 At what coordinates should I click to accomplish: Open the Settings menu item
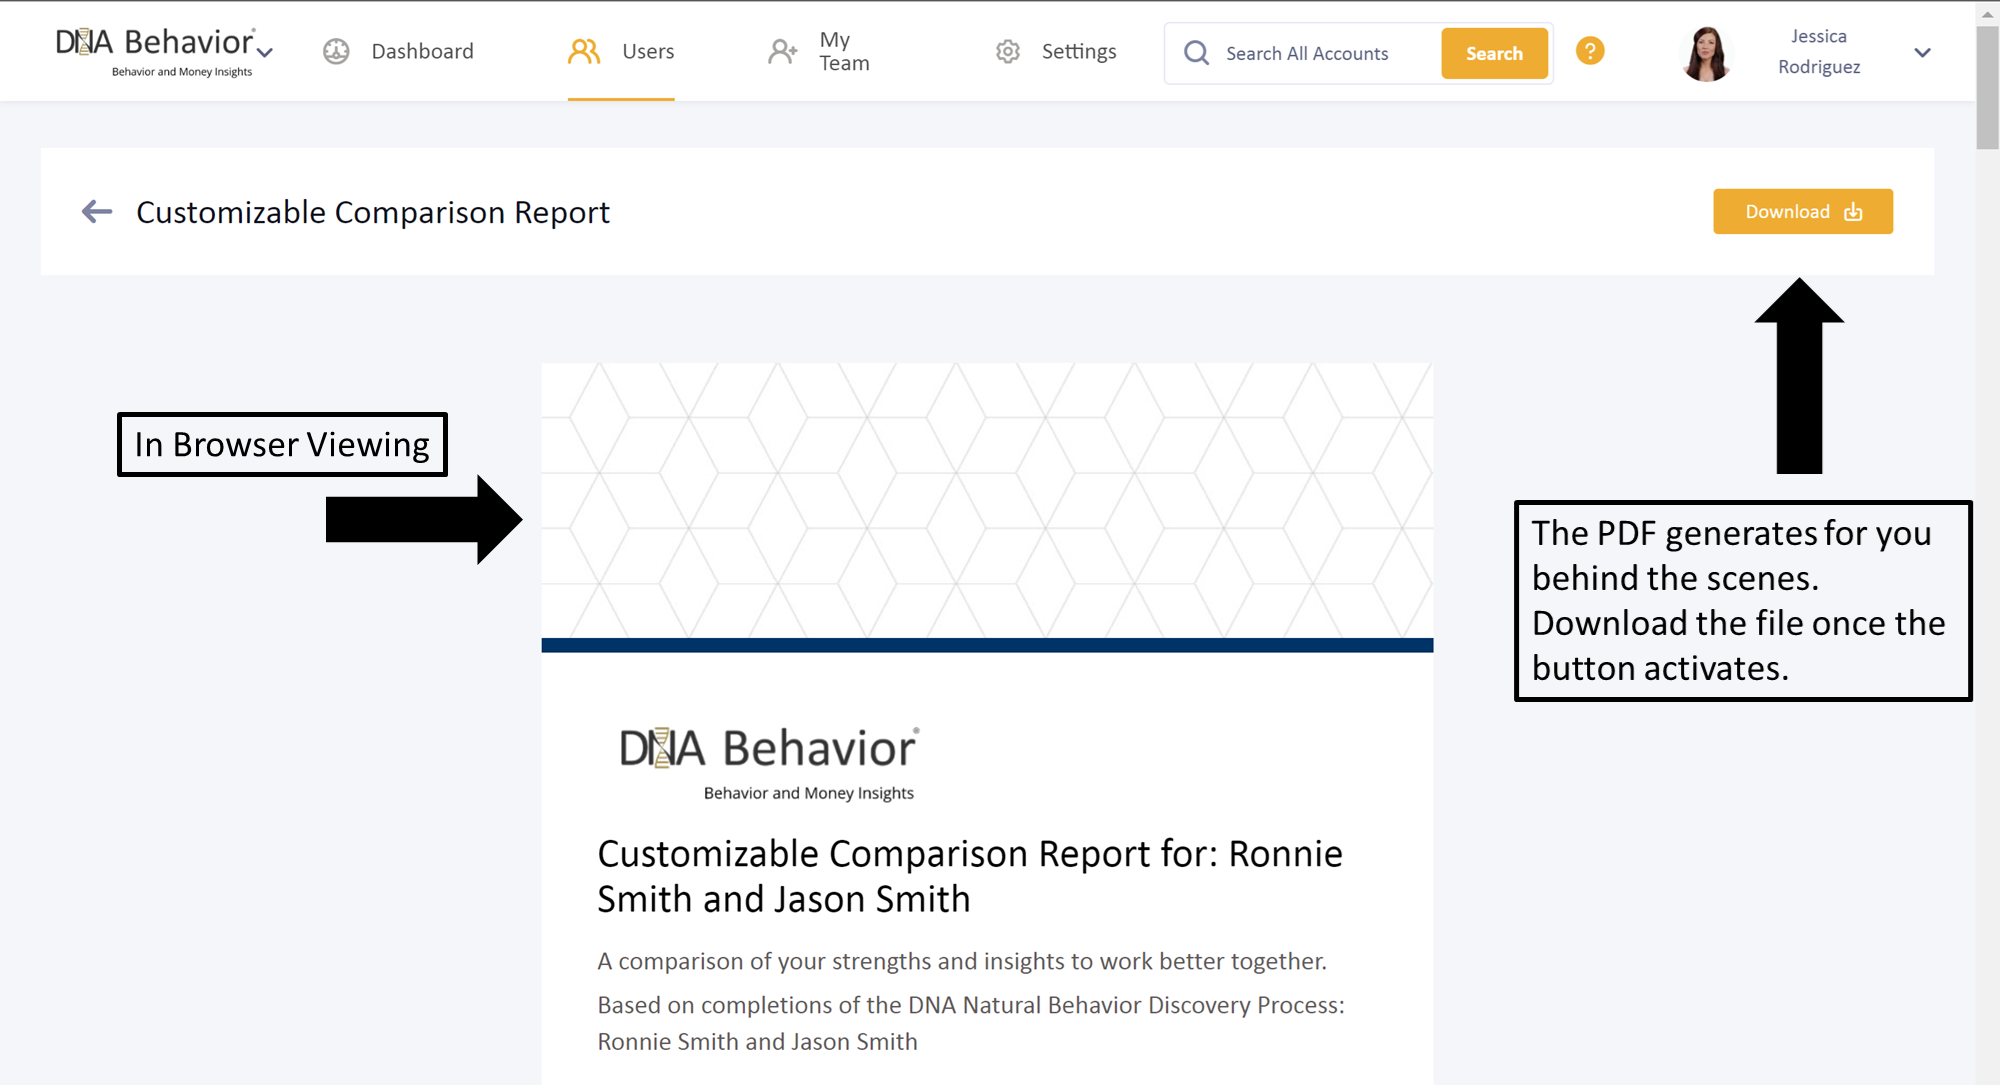(x=1078, y=51)
